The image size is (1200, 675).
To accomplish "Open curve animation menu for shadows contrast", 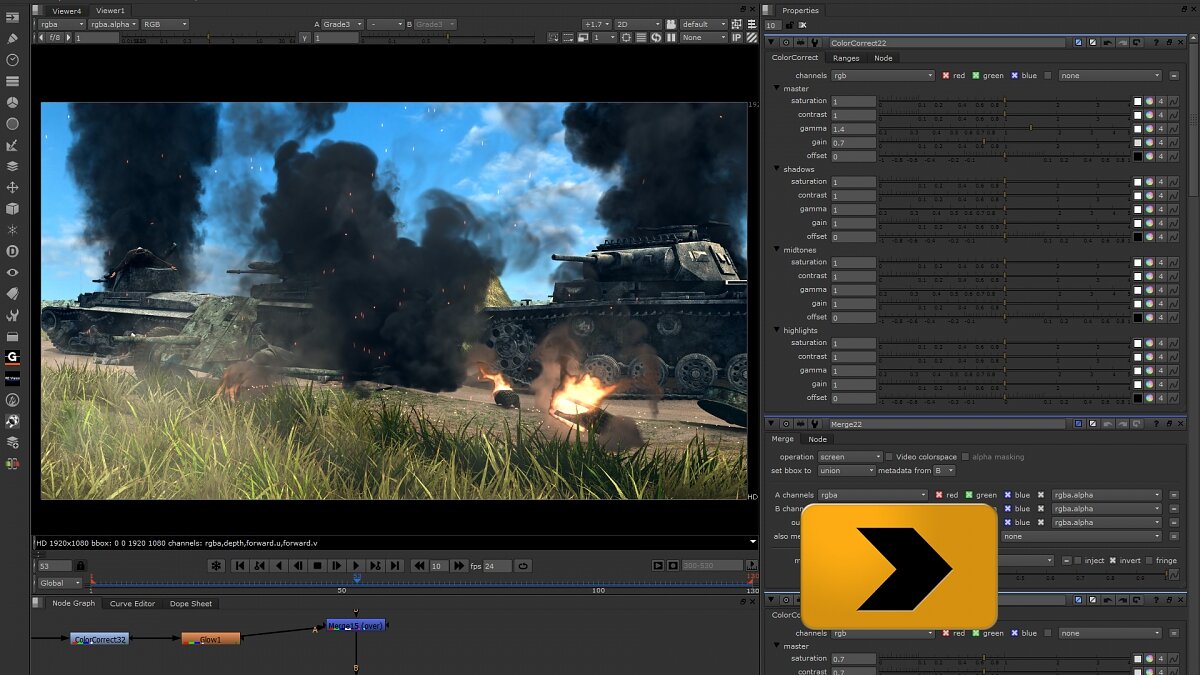I will (1174, 196).
